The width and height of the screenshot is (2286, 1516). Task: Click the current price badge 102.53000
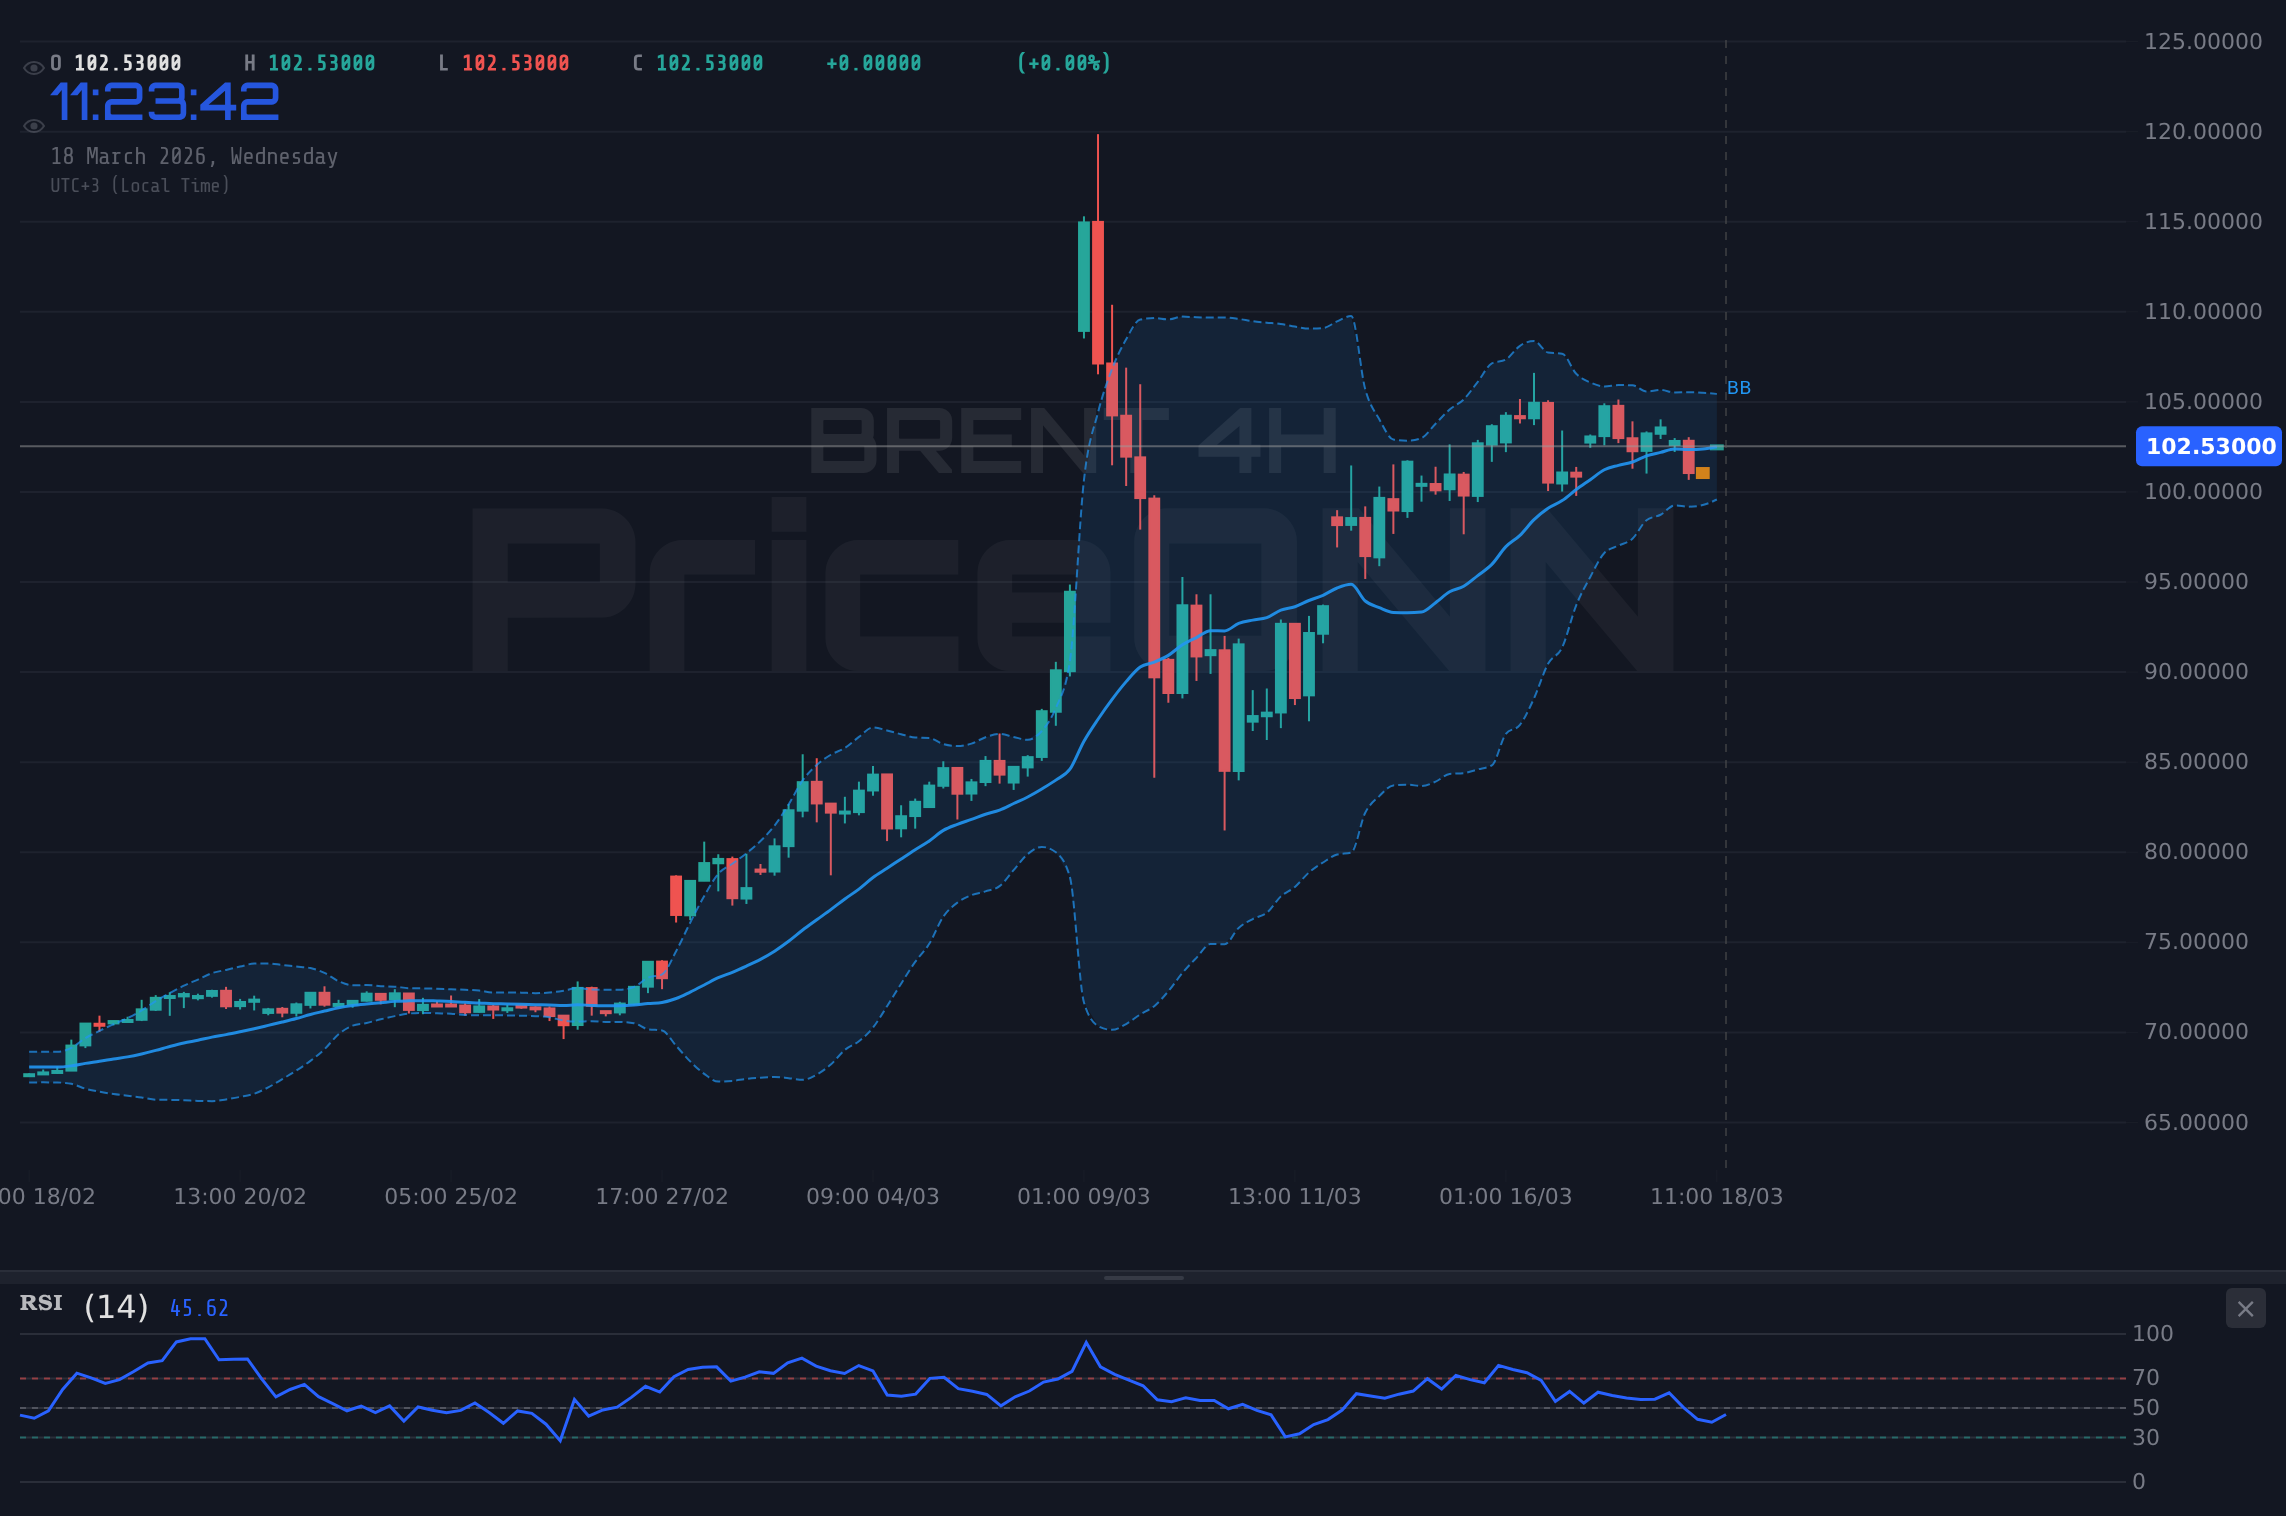point(2207,446)
